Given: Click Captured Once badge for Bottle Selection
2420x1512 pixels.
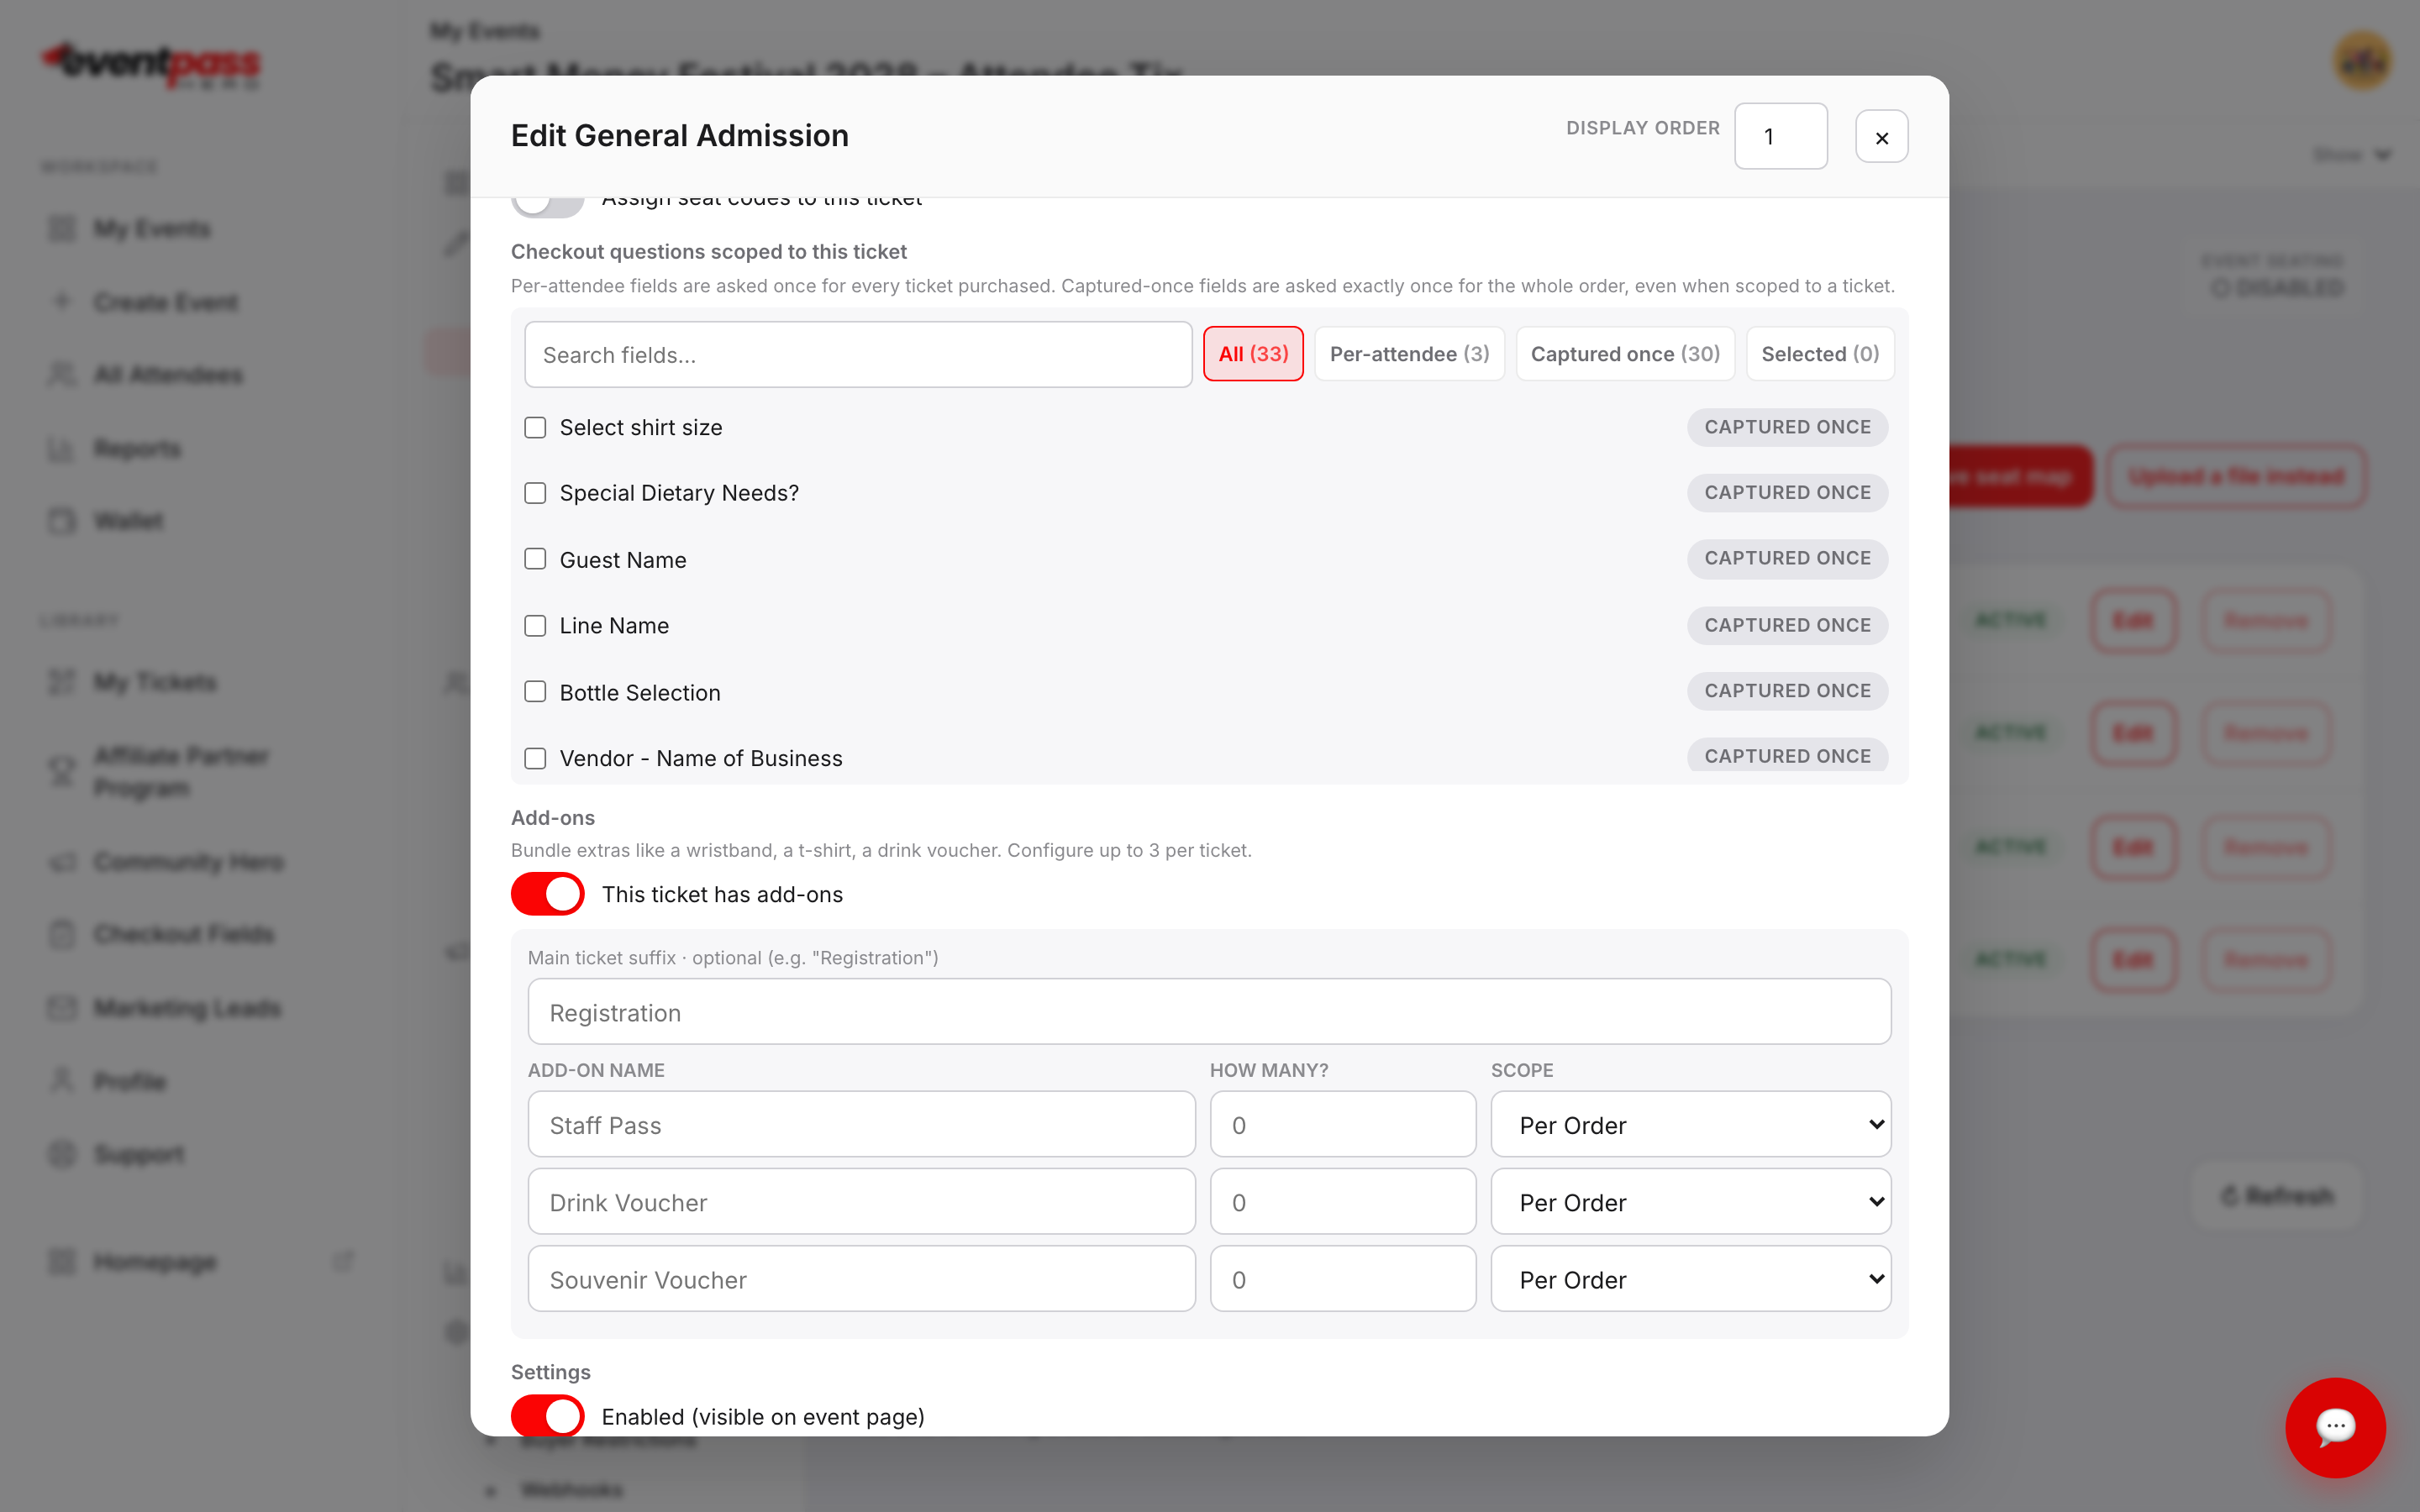Looking at the screenshot, I should 1787,691.
